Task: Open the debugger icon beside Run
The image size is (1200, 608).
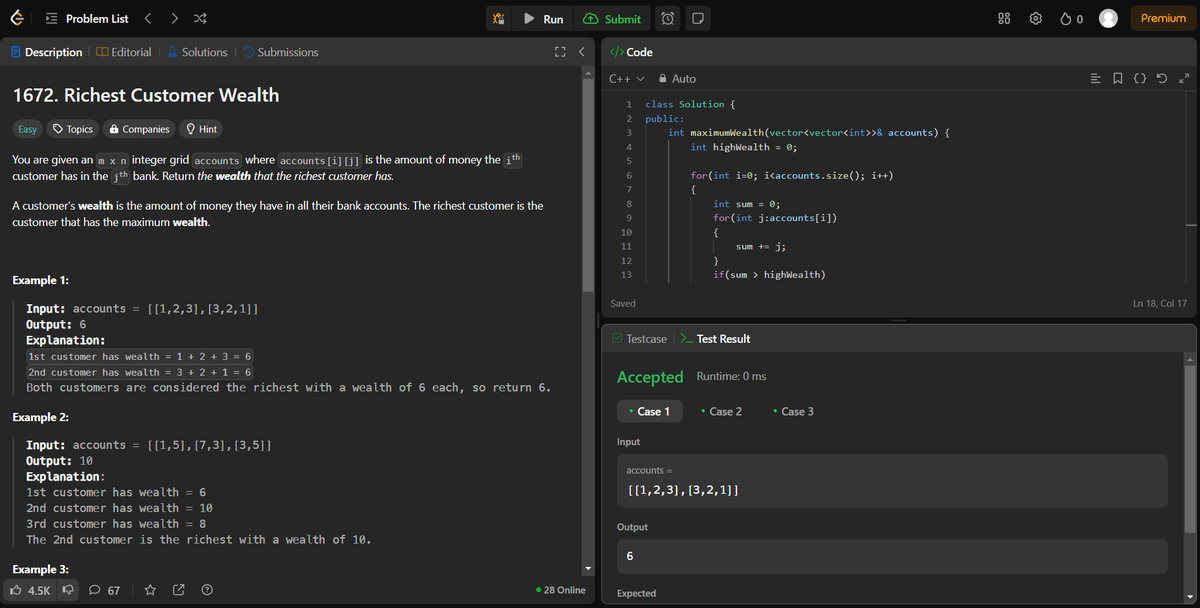Action: pyautogui.click(x=500, y=19)
